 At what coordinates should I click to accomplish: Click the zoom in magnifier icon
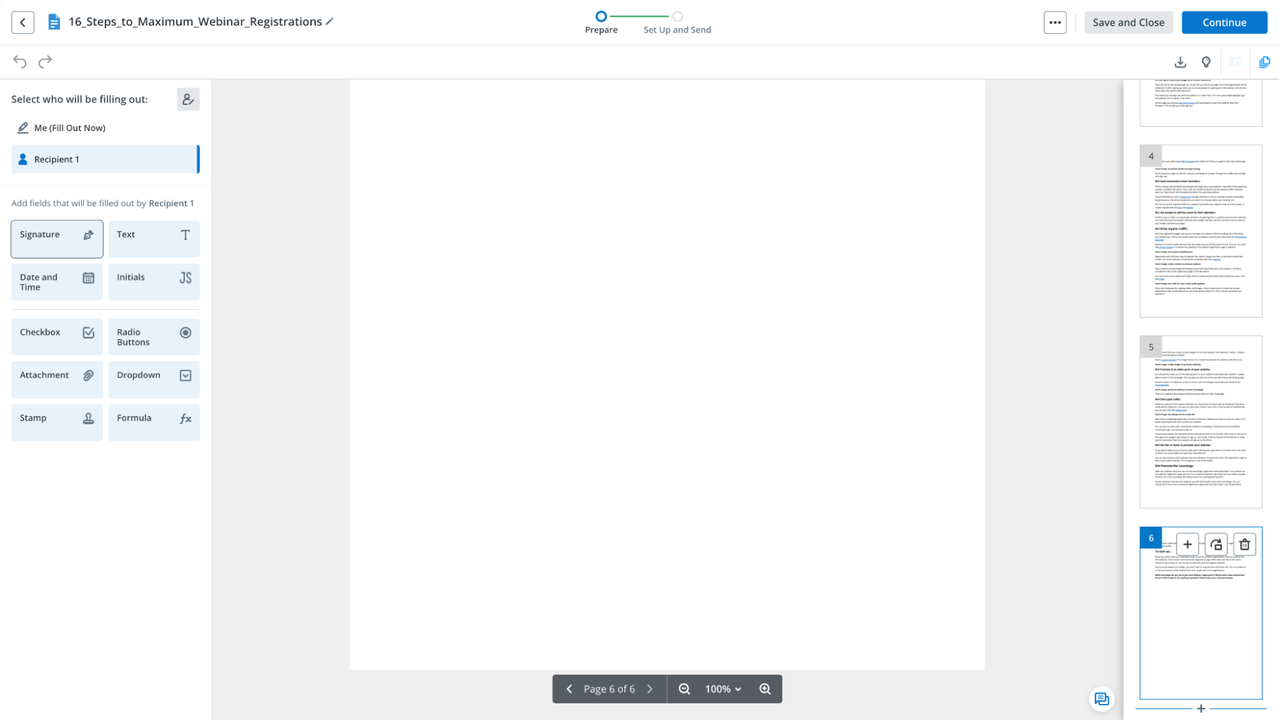pyautogui.click(x=765, y=689)
